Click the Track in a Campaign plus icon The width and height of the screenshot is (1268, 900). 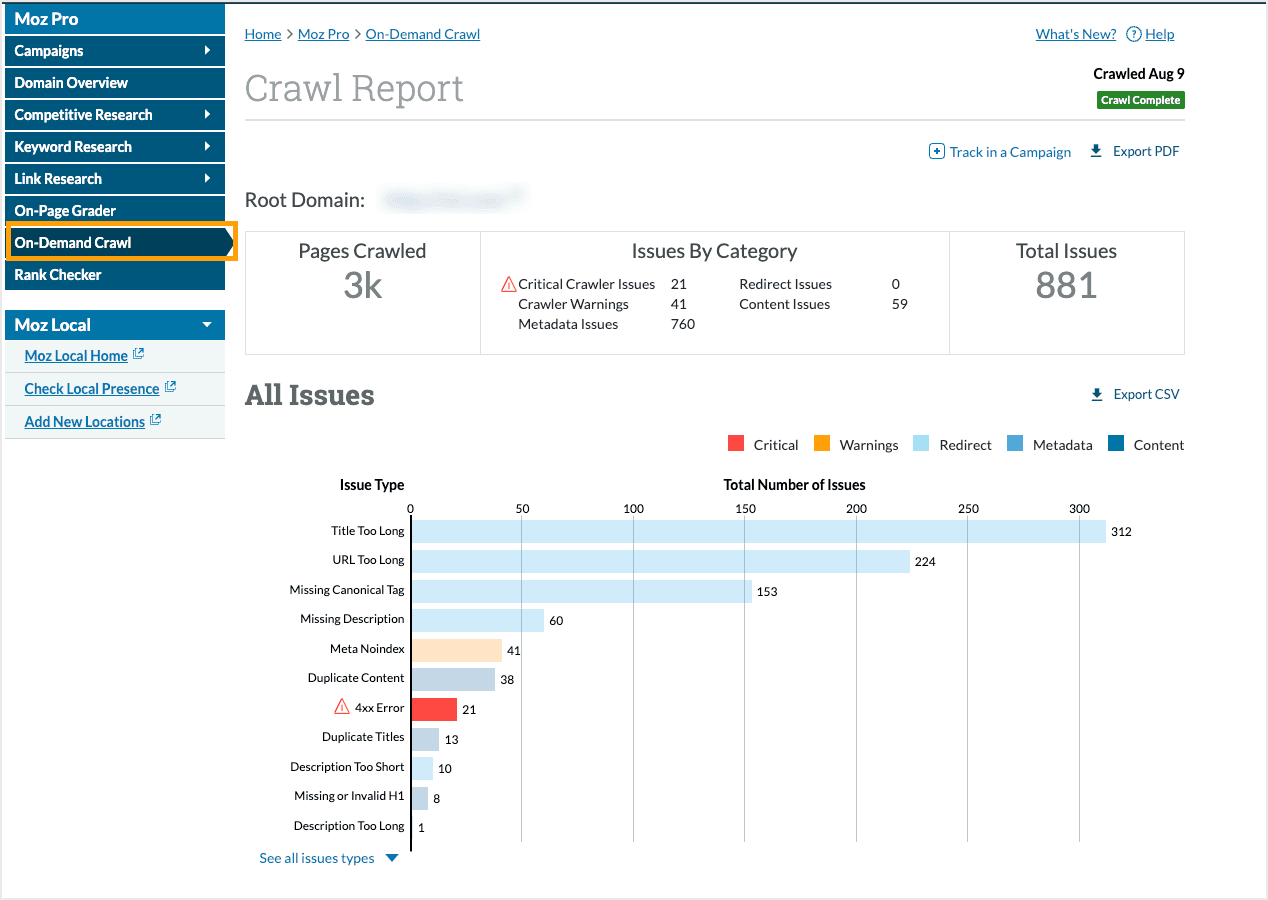[936, 152]
